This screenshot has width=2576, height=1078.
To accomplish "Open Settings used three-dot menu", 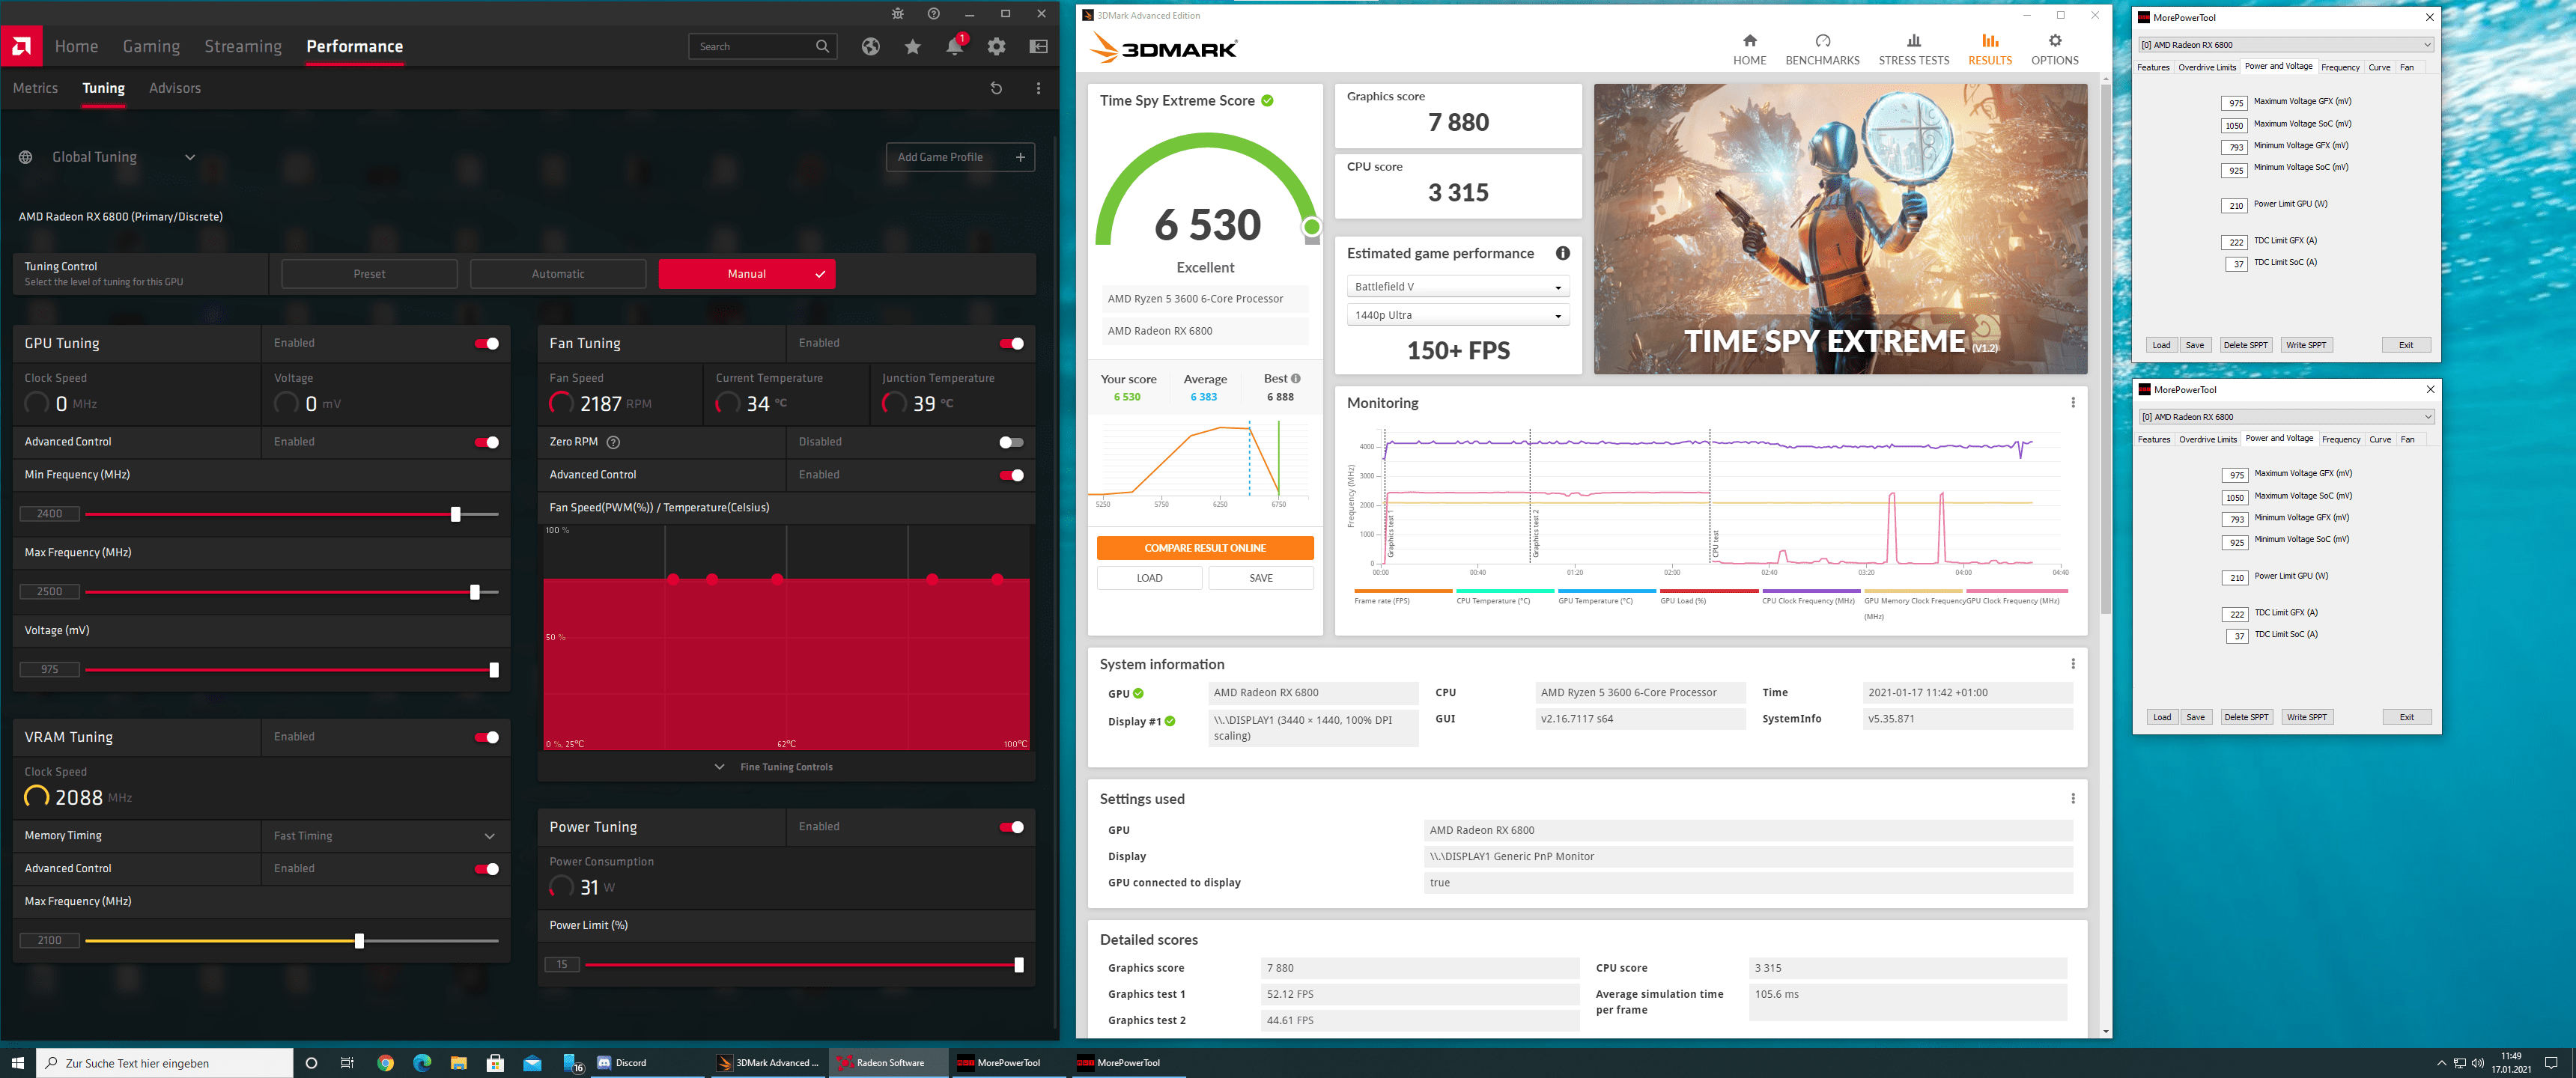I will pyautogui.click(x=2073, y=798).
